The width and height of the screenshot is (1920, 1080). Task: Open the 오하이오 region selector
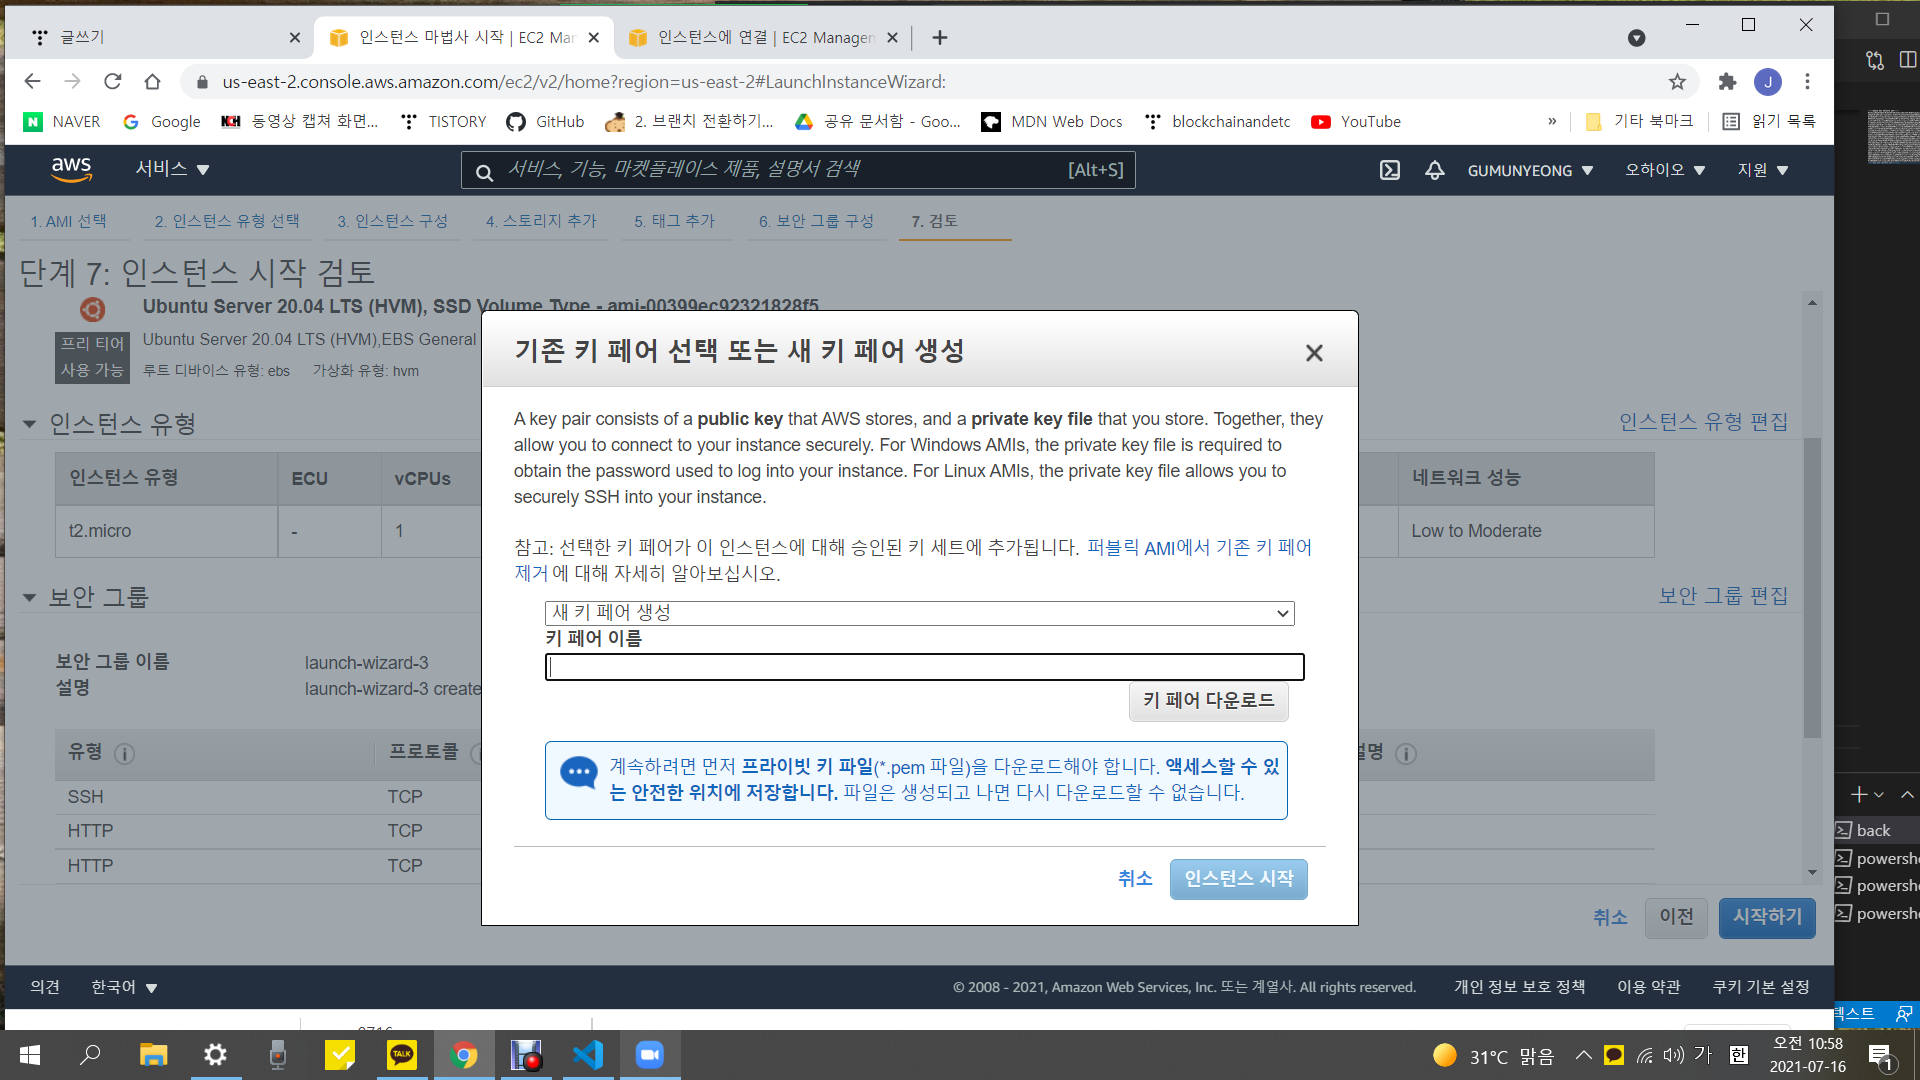(1665, 170)
